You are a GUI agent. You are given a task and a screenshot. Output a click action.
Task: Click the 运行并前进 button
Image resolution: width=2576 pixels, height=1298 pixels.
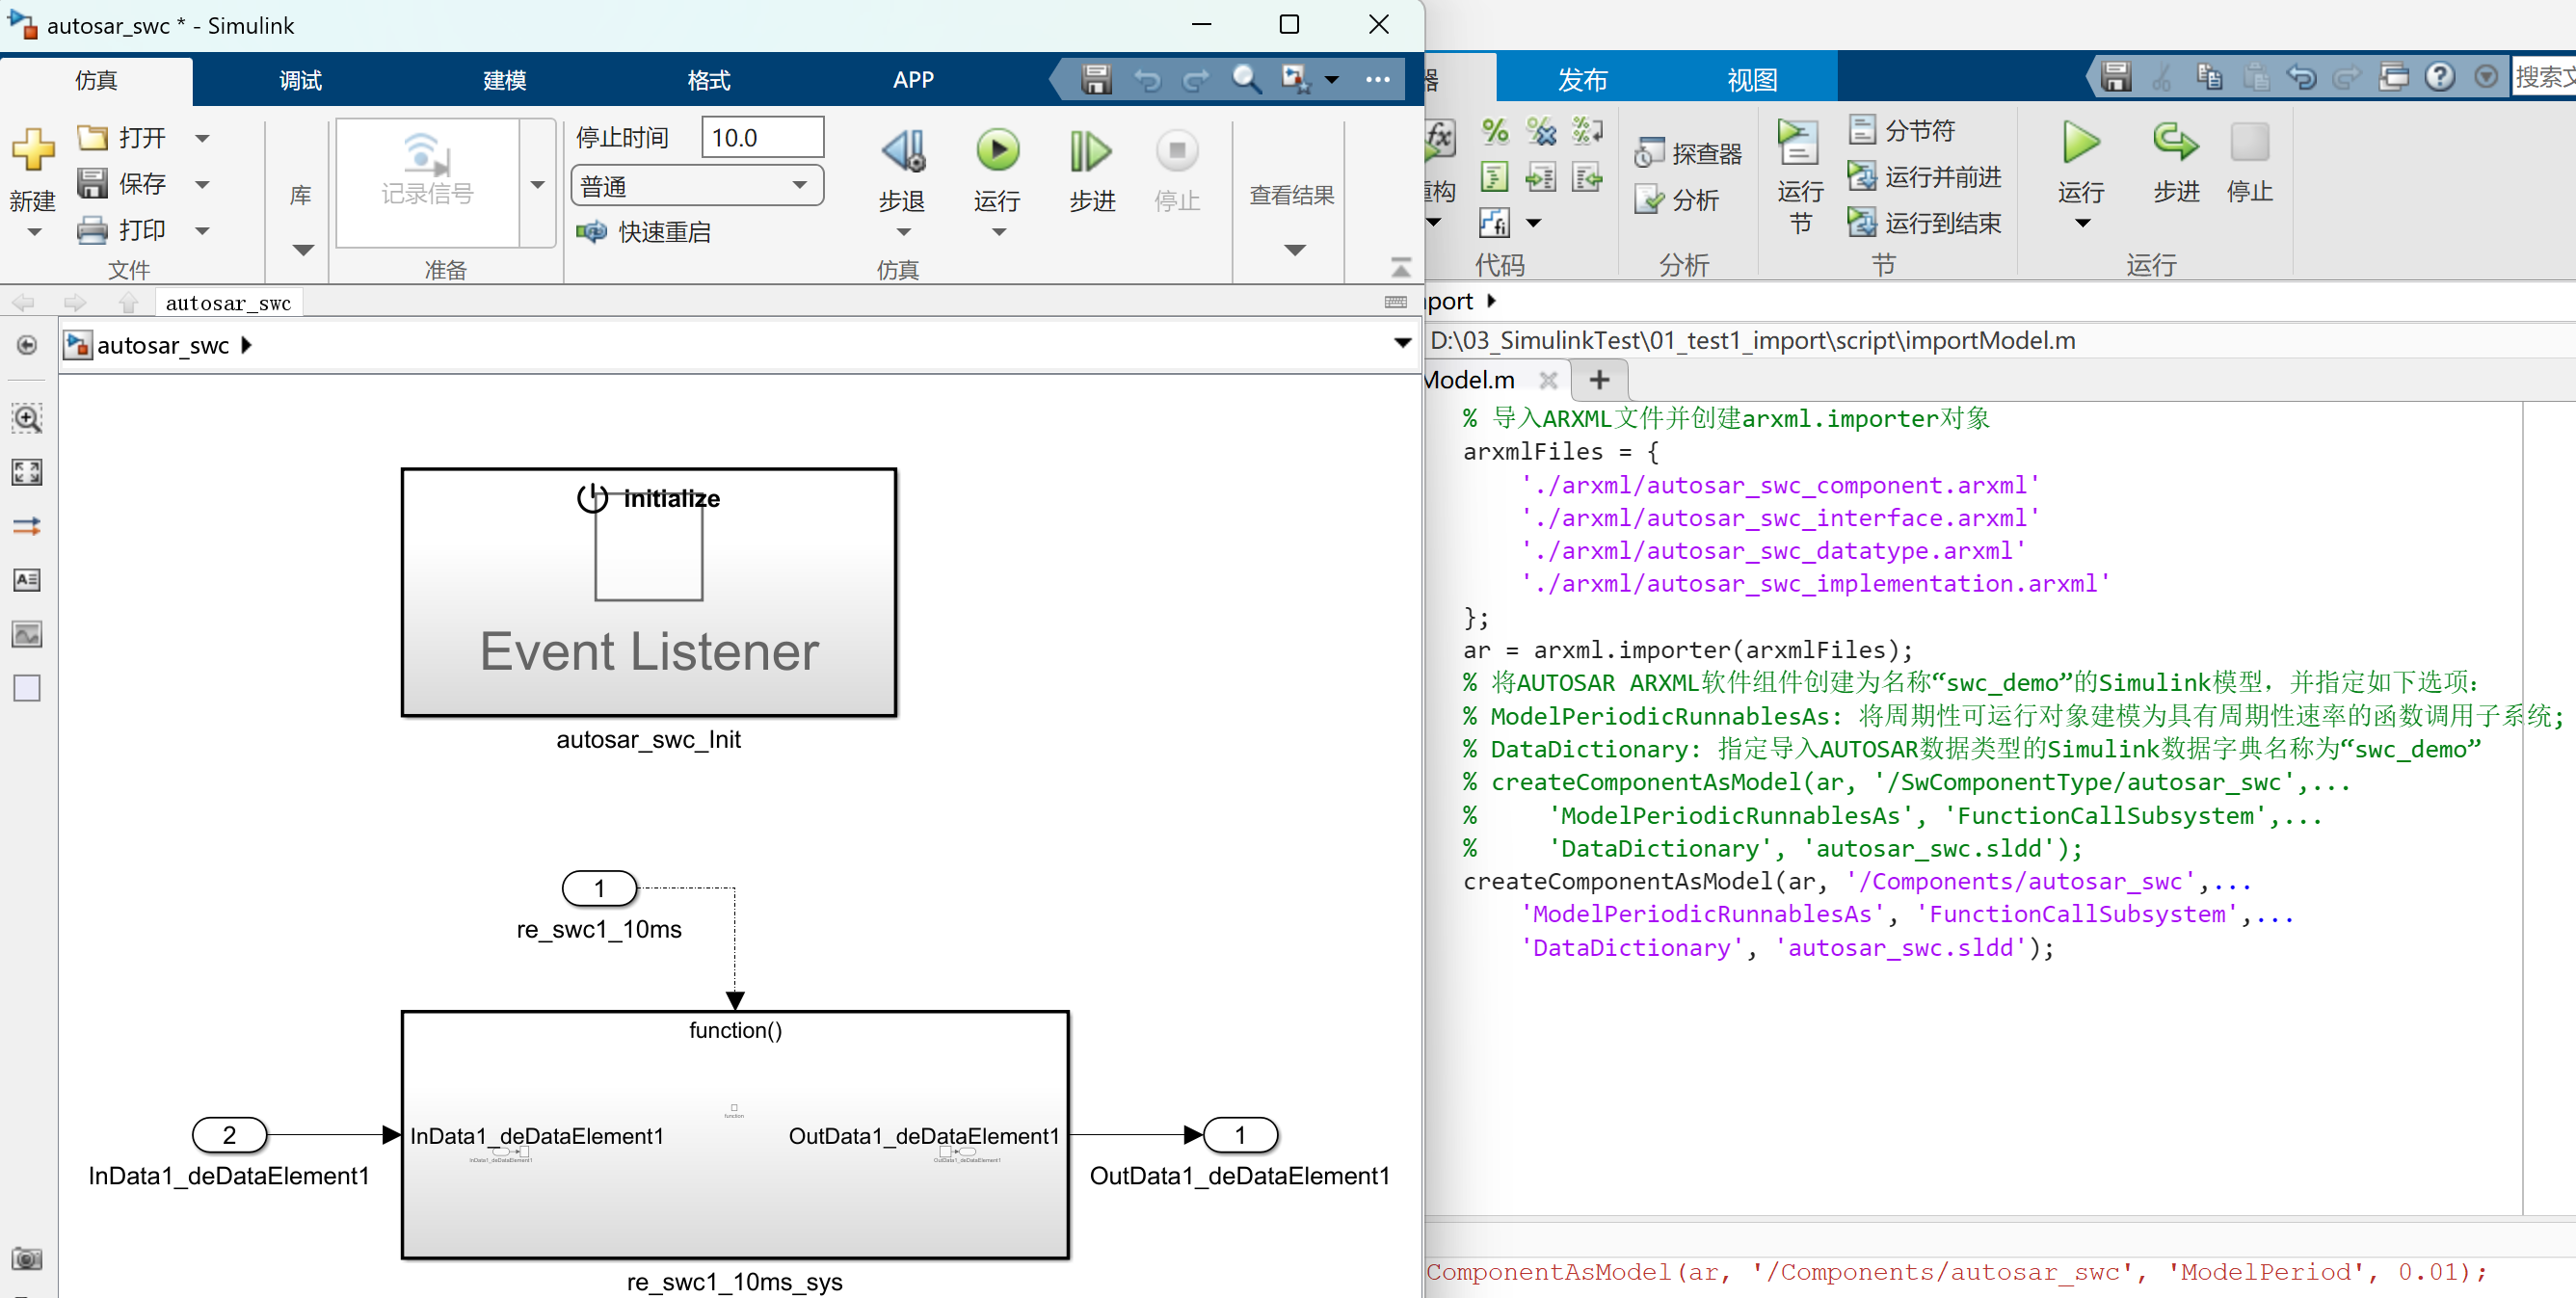click(1924, 177)
